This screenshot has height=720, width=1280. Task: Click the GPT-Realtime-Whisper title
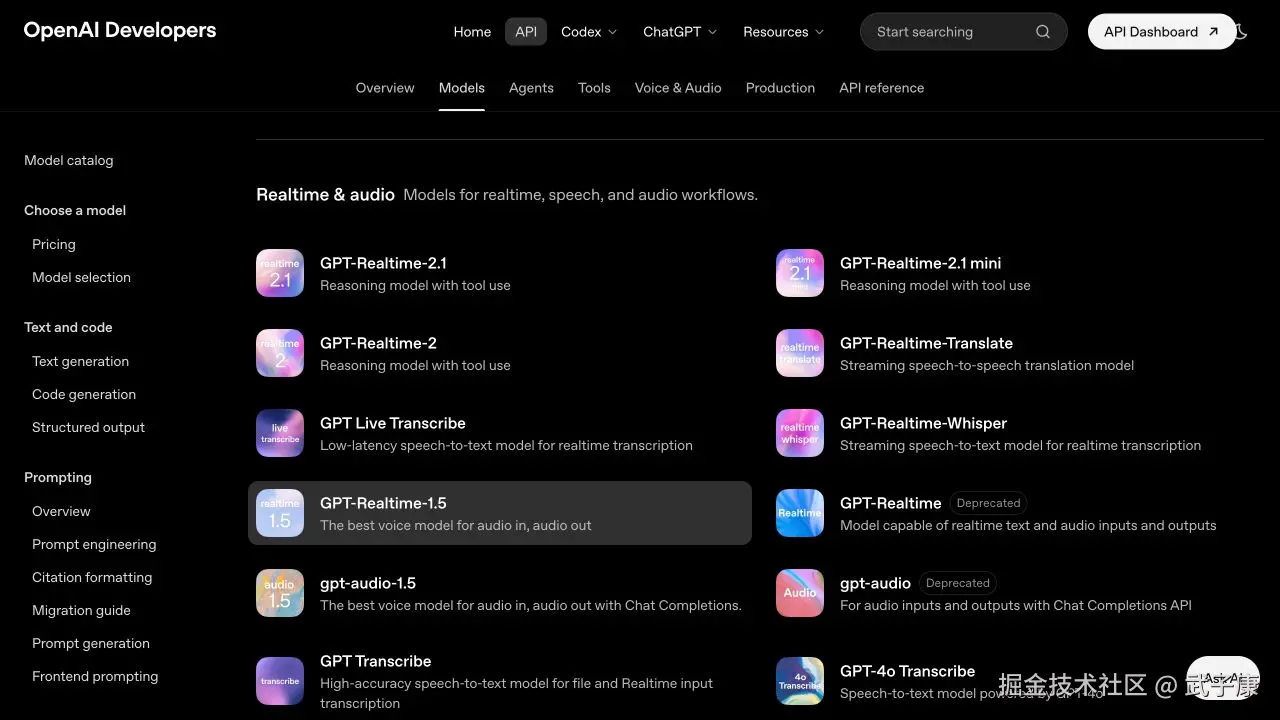[x=923, y=423]
